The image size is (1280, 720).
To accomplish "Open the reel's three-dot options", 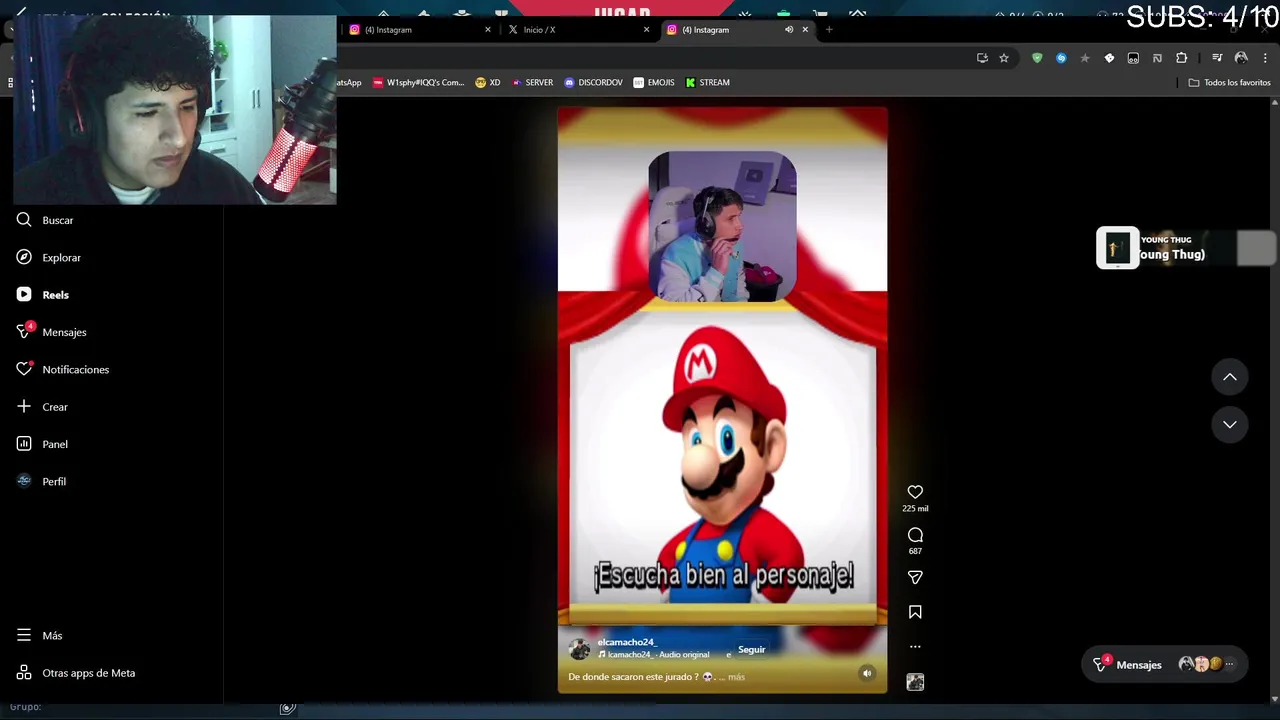I will [915, 647].
